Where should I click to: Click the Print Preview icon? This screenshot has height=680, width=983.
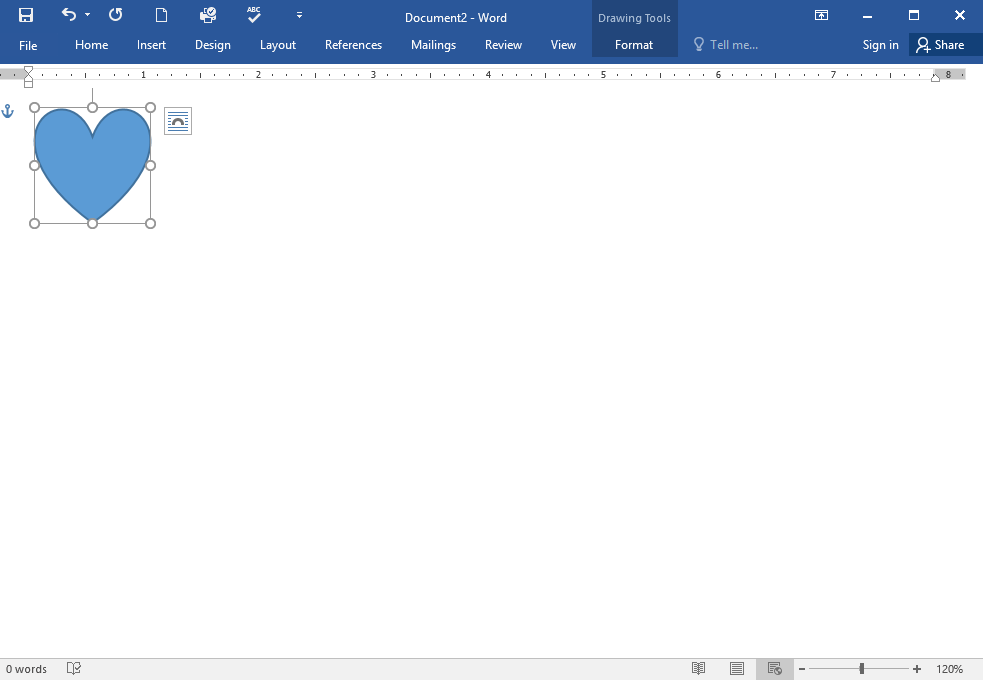click(x=208, y=15)
